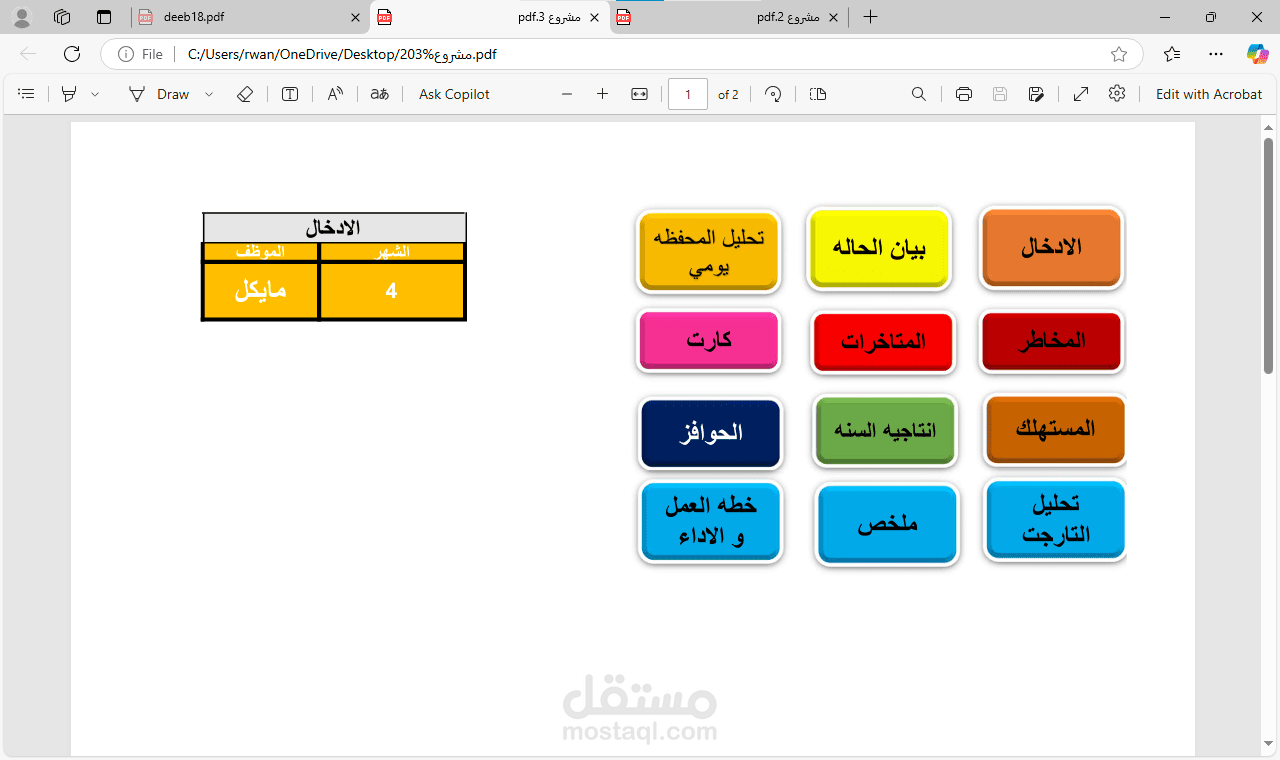Click the green انتاجيه السنه button
The image size is (1280, 760).
885,431
